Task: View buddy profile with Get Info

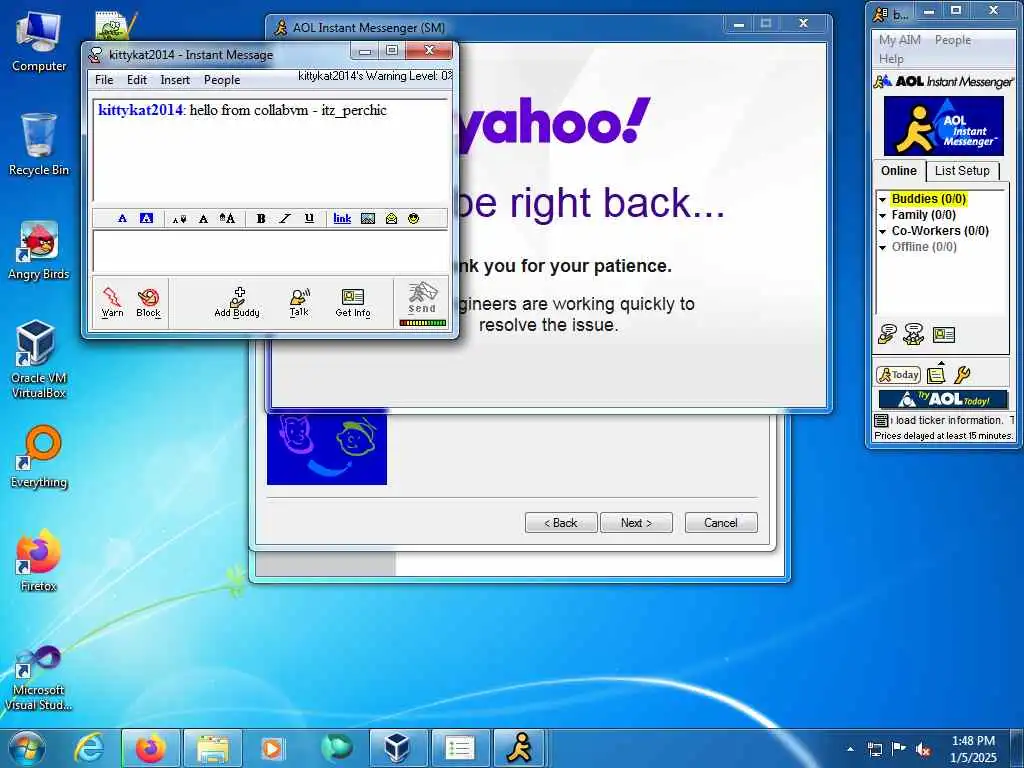Action: pyautogui.click(x=353, y=302)
